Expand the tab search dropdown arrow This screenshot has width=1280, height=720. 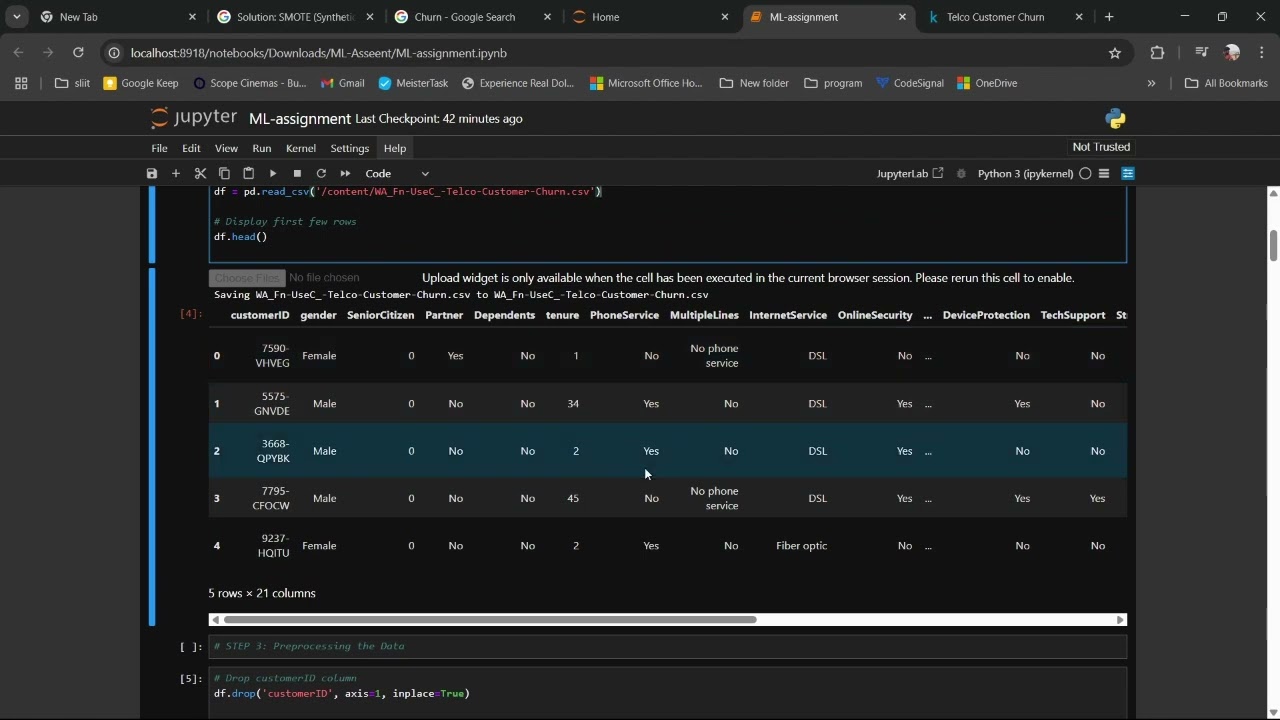point(17,17)
